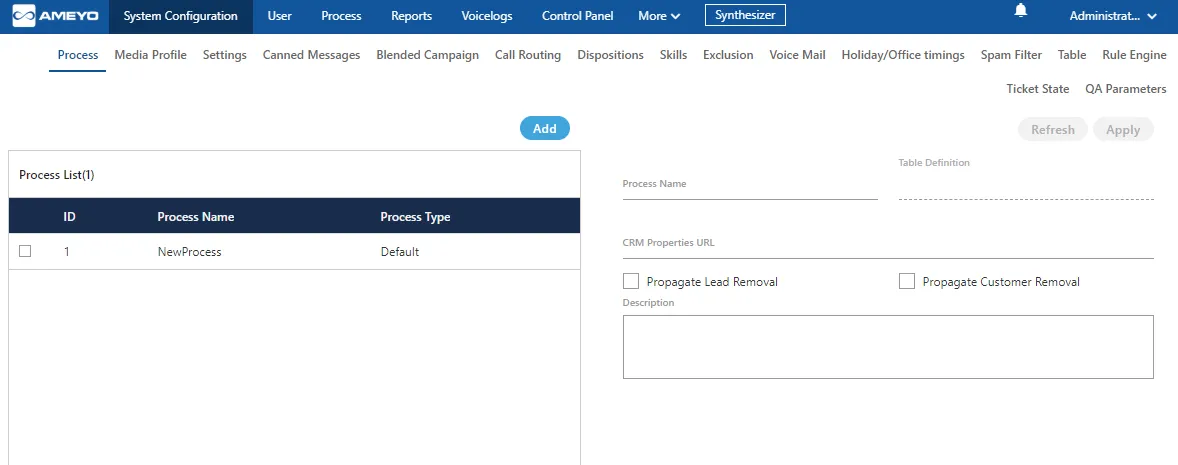The height and width of the screenshot is (465, 1178).
Task: Open the Settings tab
Action: [x=225, y=55]
